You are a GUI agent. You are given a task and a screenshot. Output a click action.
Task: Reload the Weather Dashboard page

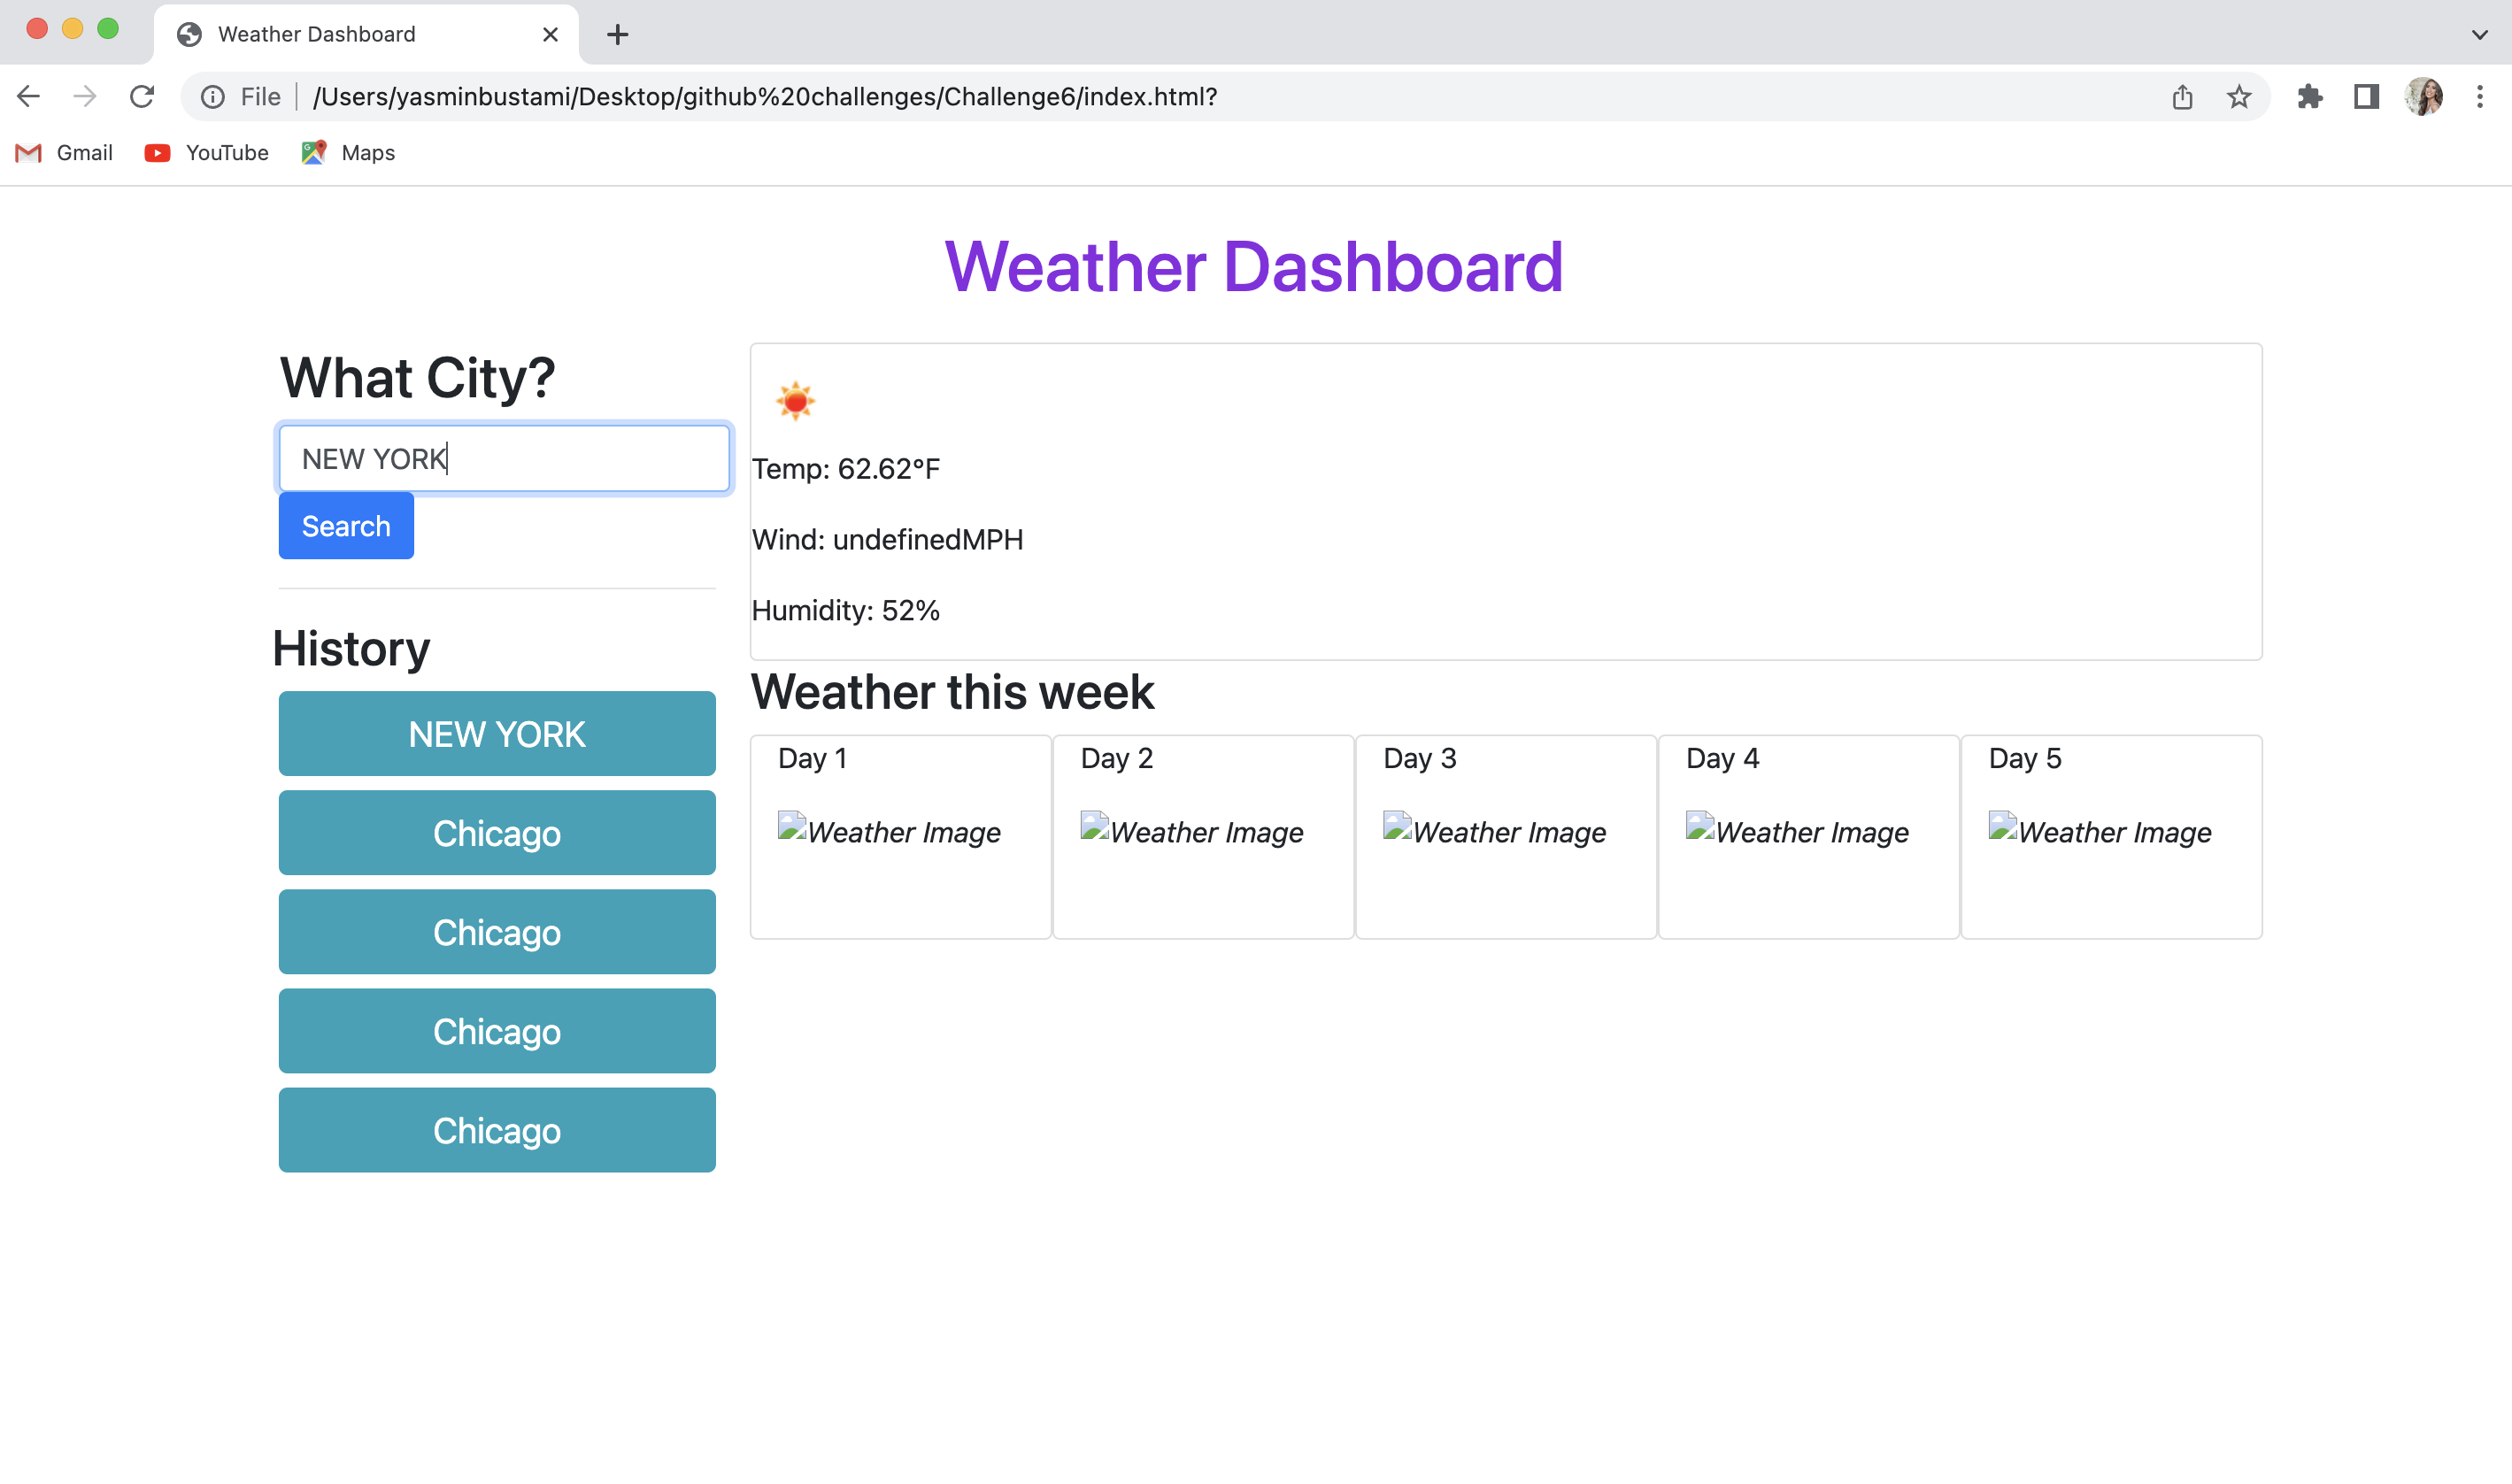[x=142, y=97]
